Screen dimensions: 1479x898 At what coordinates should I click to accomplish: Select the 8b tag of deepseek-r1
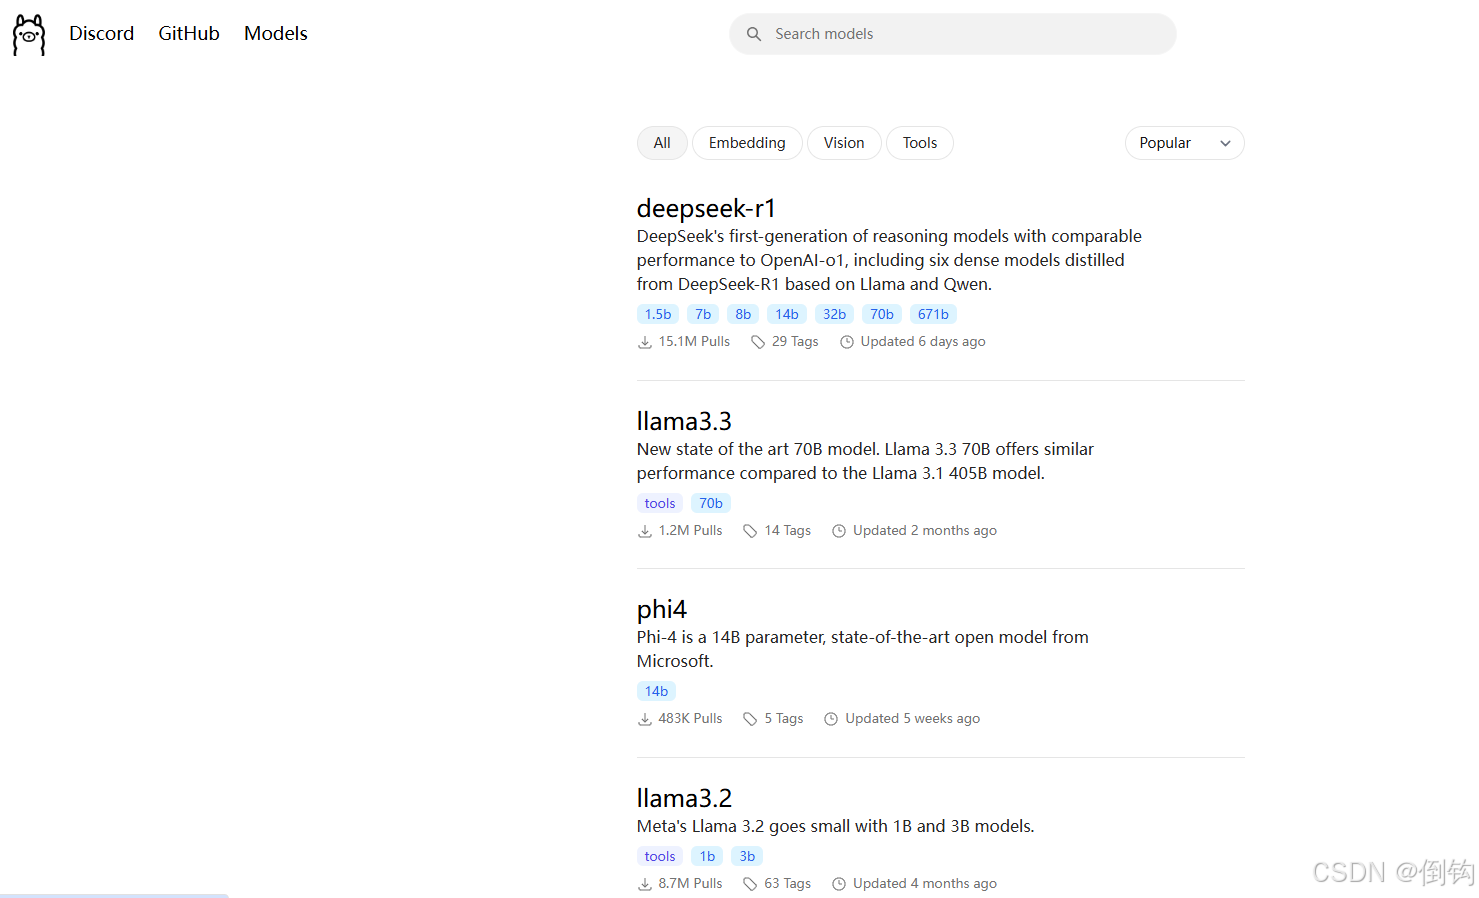click(x=743, y=314)
